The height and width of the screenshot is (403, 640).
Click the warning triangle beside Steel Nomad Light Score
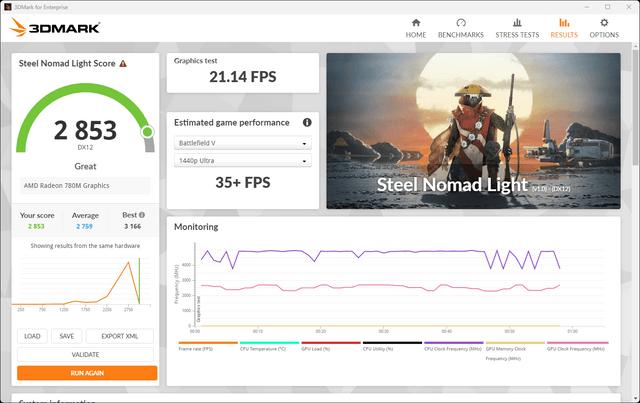click(x=123, y=64)
